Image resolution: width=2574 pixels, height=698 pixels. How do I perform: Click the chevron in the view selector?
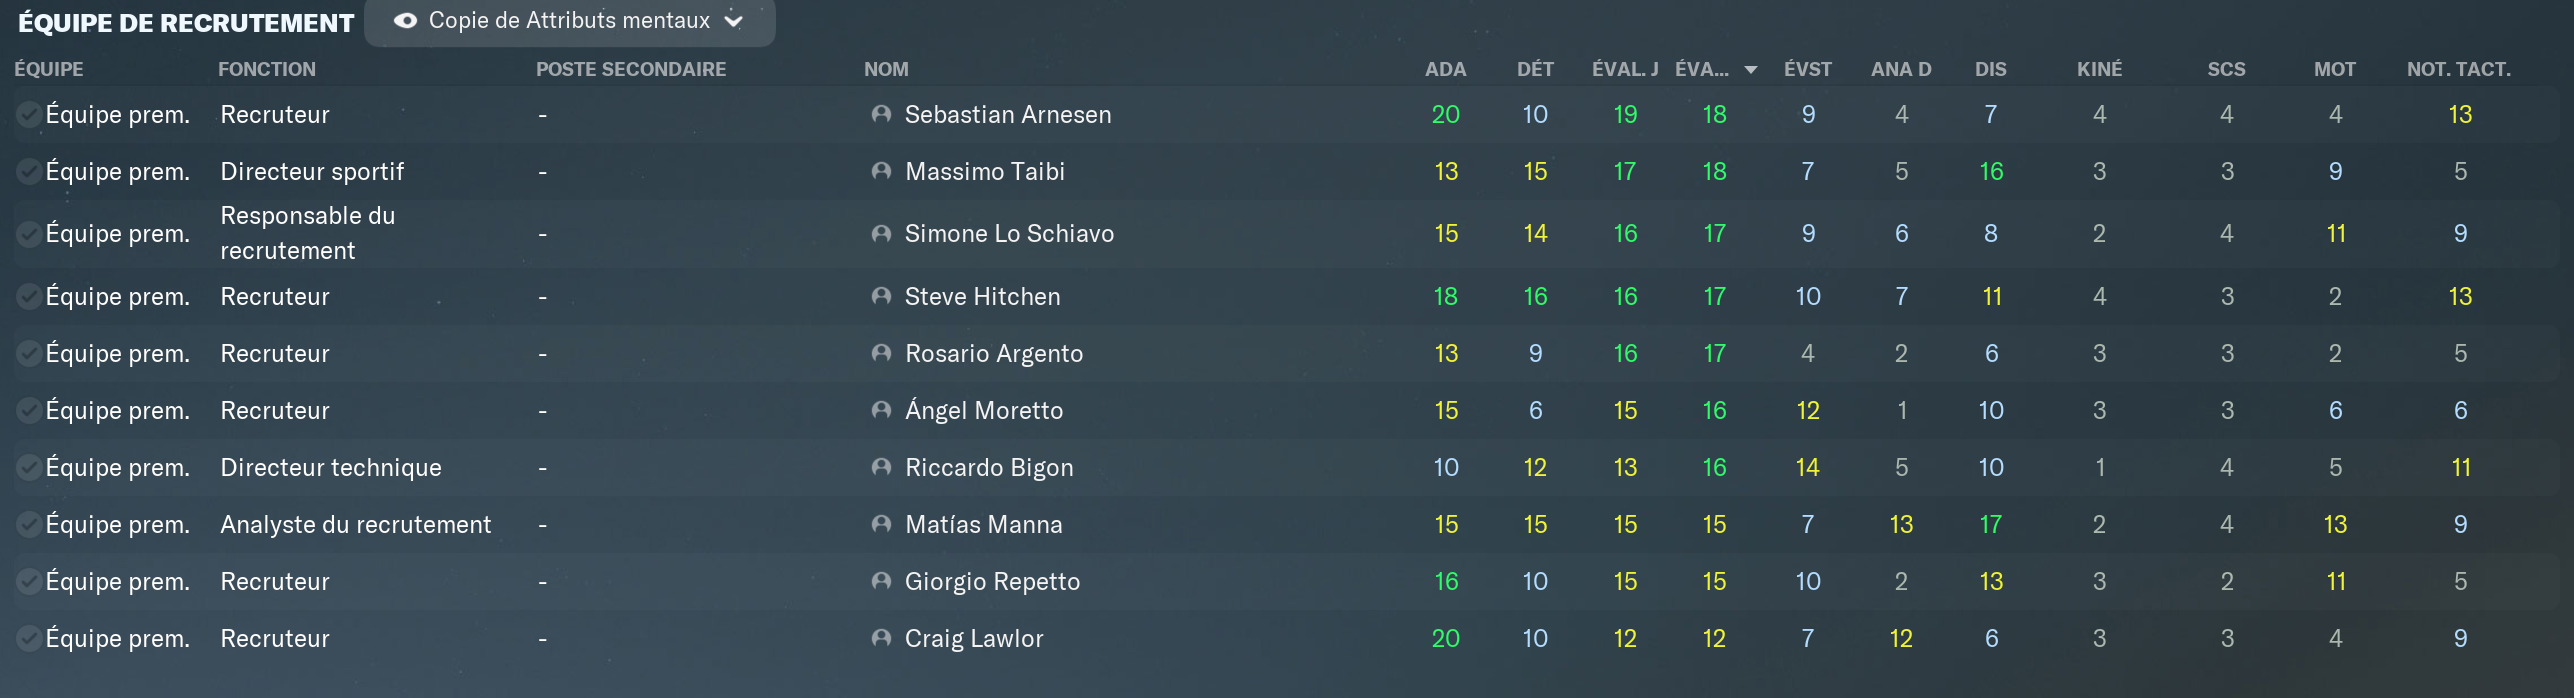click(734, 21)
